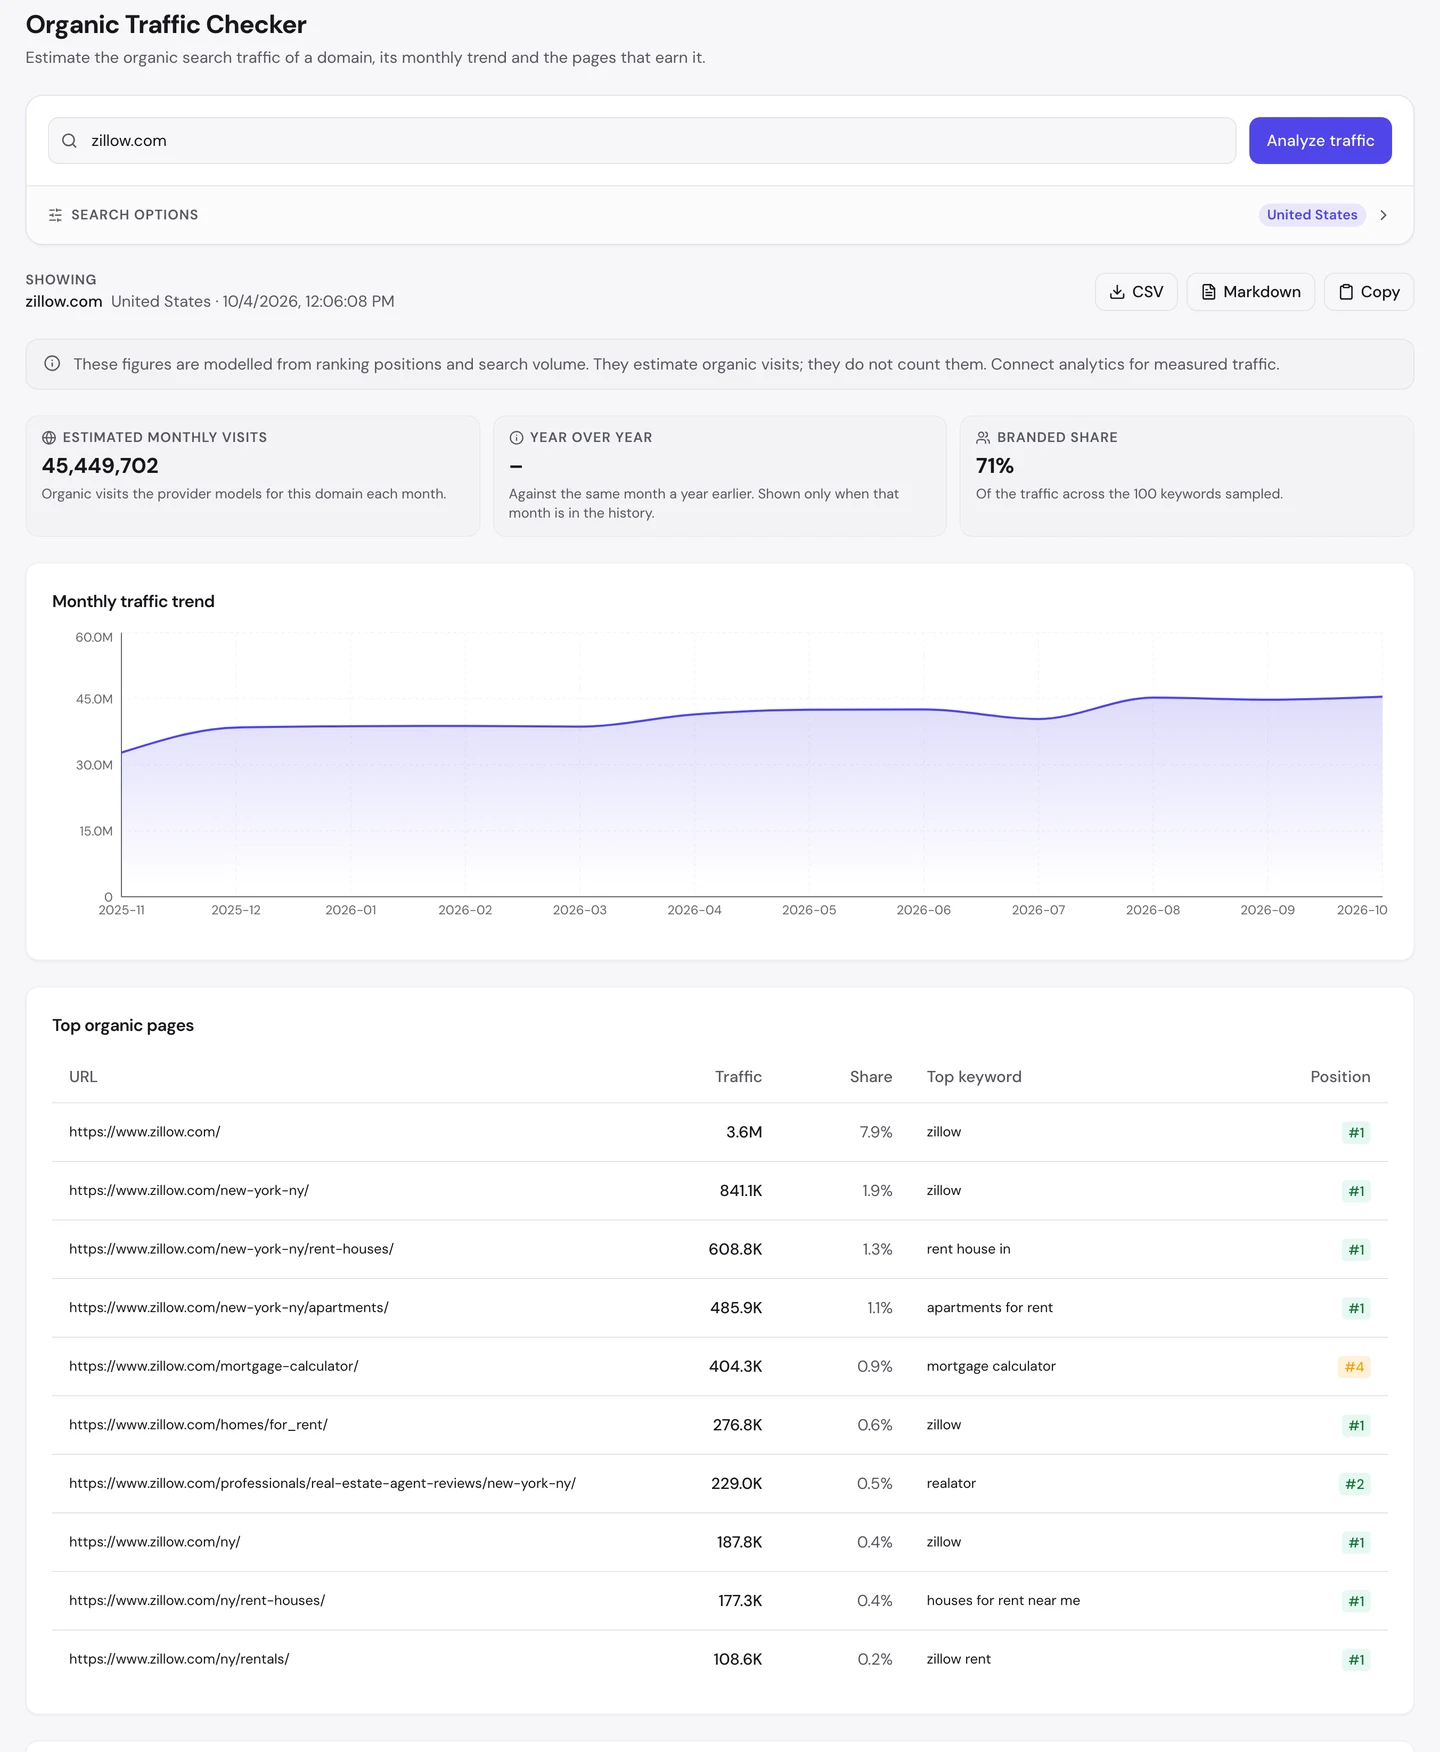Download results as CSV

click(x=1136, y=292)
